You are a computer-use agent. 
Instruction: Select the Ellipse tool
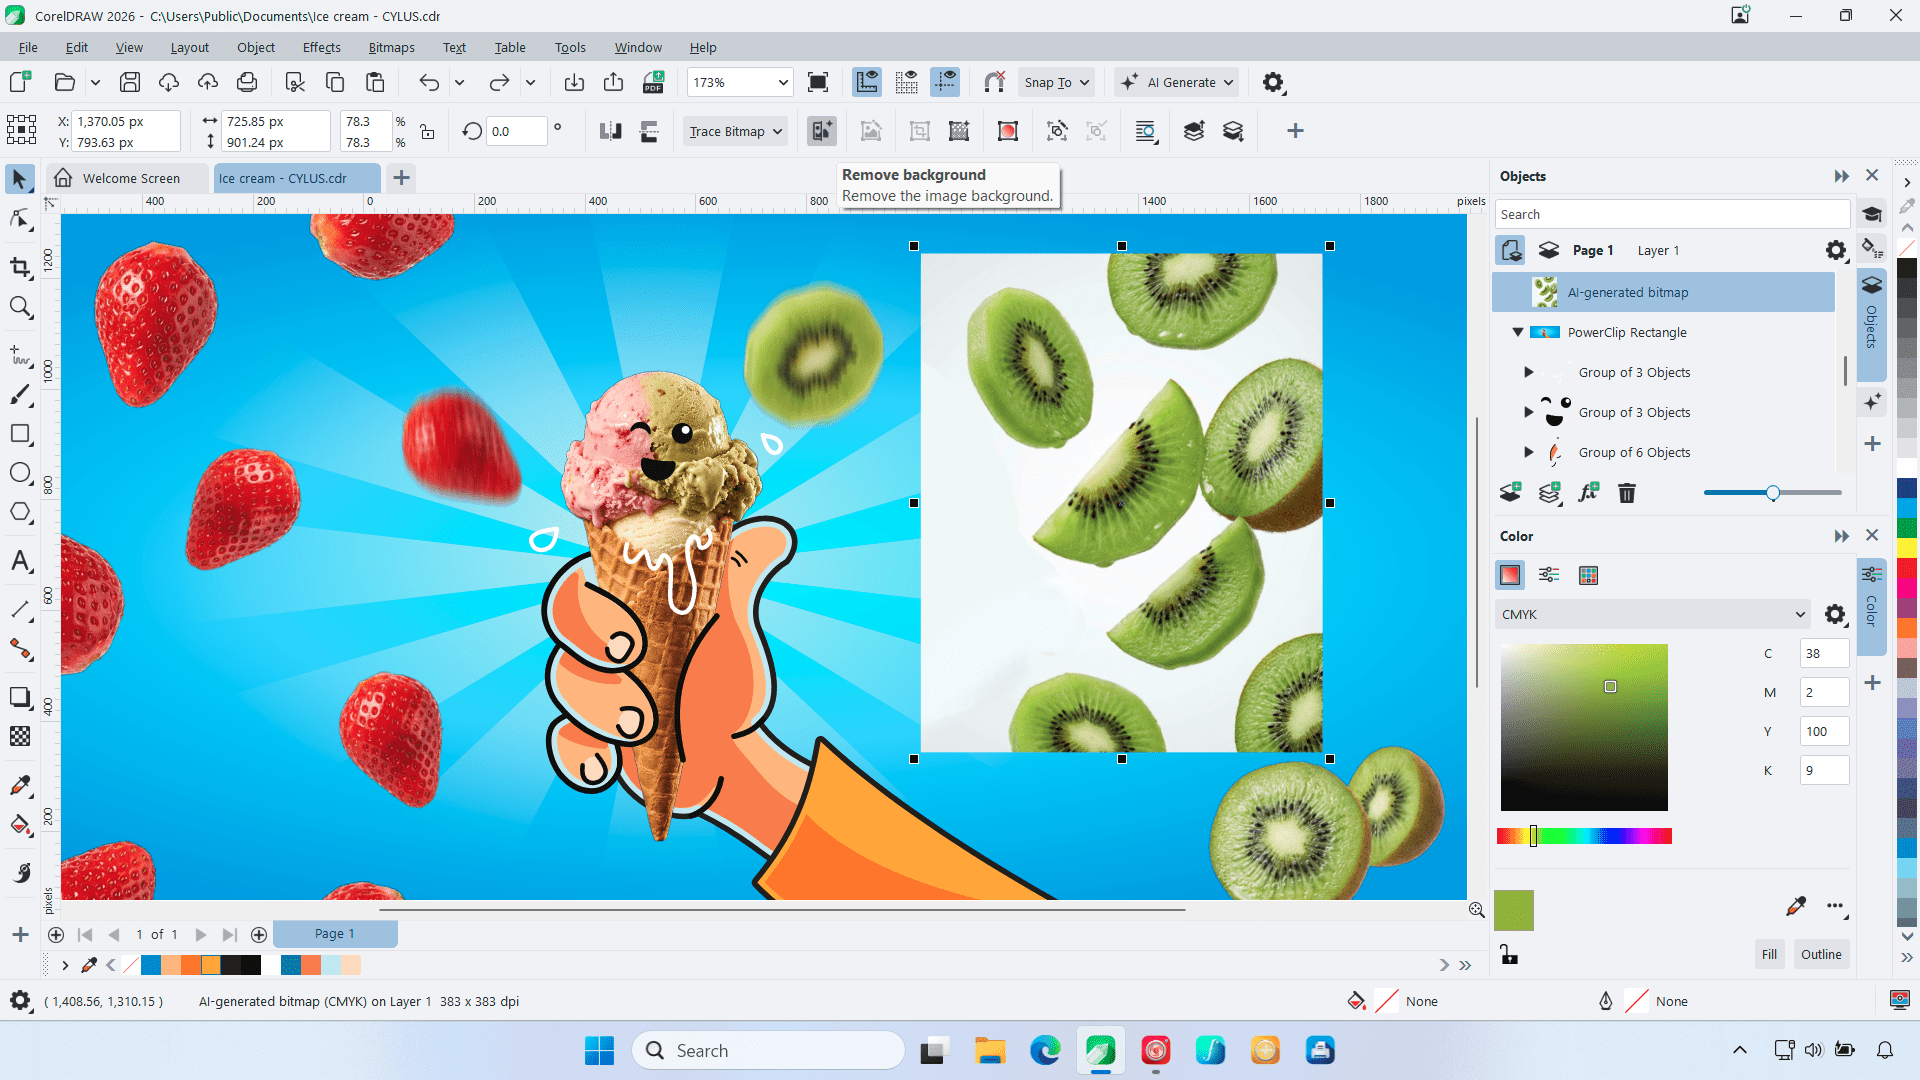point(20,473)
